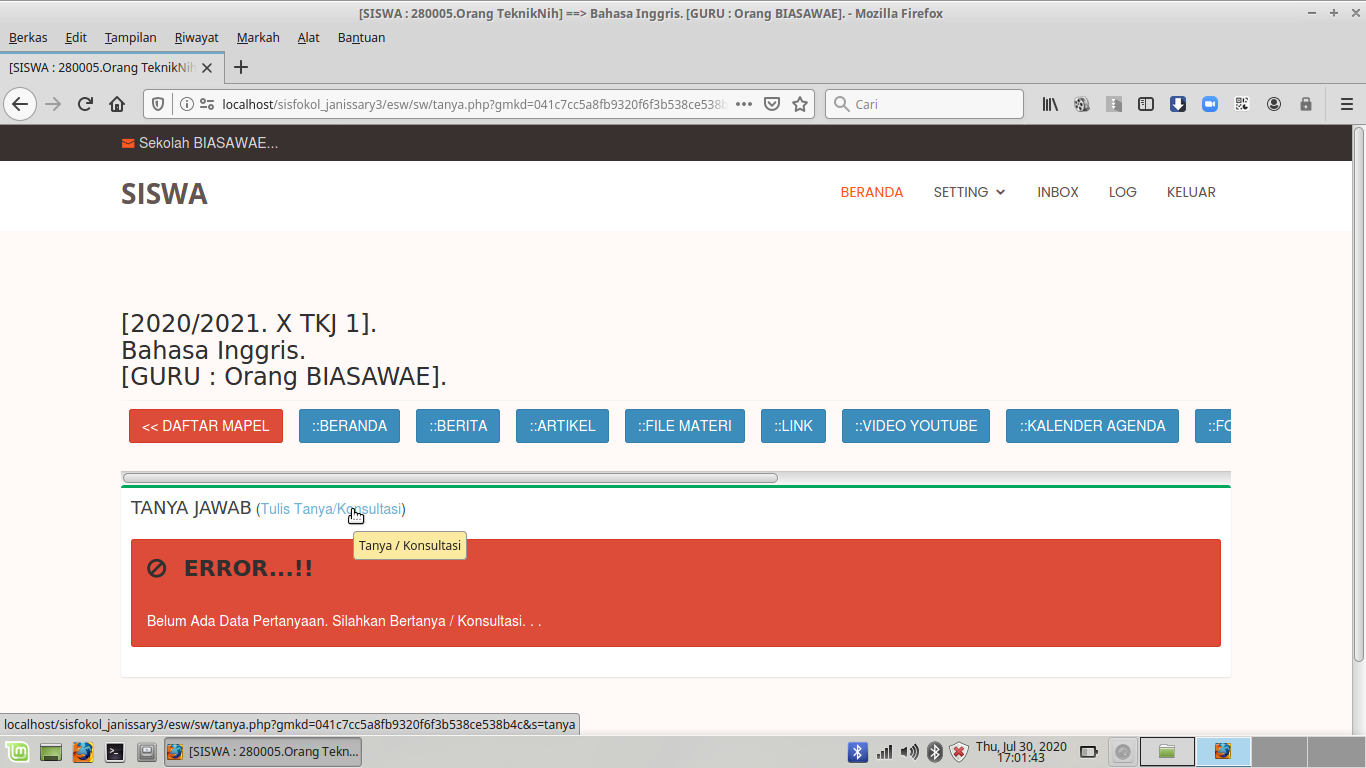Launch Firefox from the panel launcher
Screen dimensions: 1366x768
[x=83, y=751]
